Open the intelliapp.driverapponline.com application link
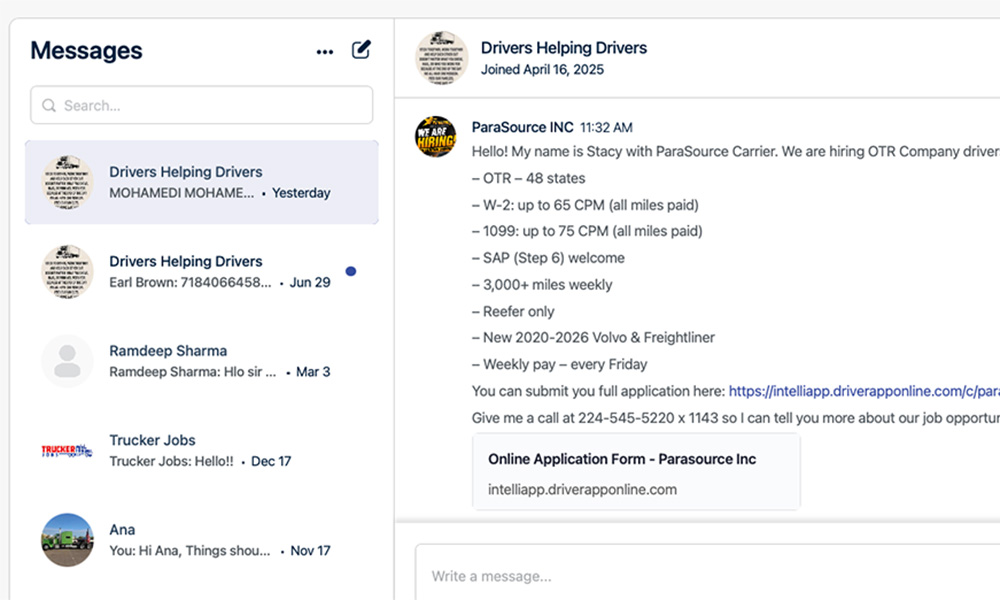Viewport: 1000px width, 600px height. pos(864,391)
